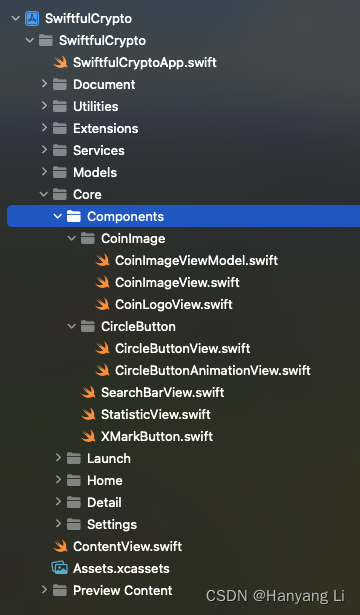Viewport: 360px width, 615px height.
Task: Expand the Preview Content folder arrow
Action: coord(44,590)
